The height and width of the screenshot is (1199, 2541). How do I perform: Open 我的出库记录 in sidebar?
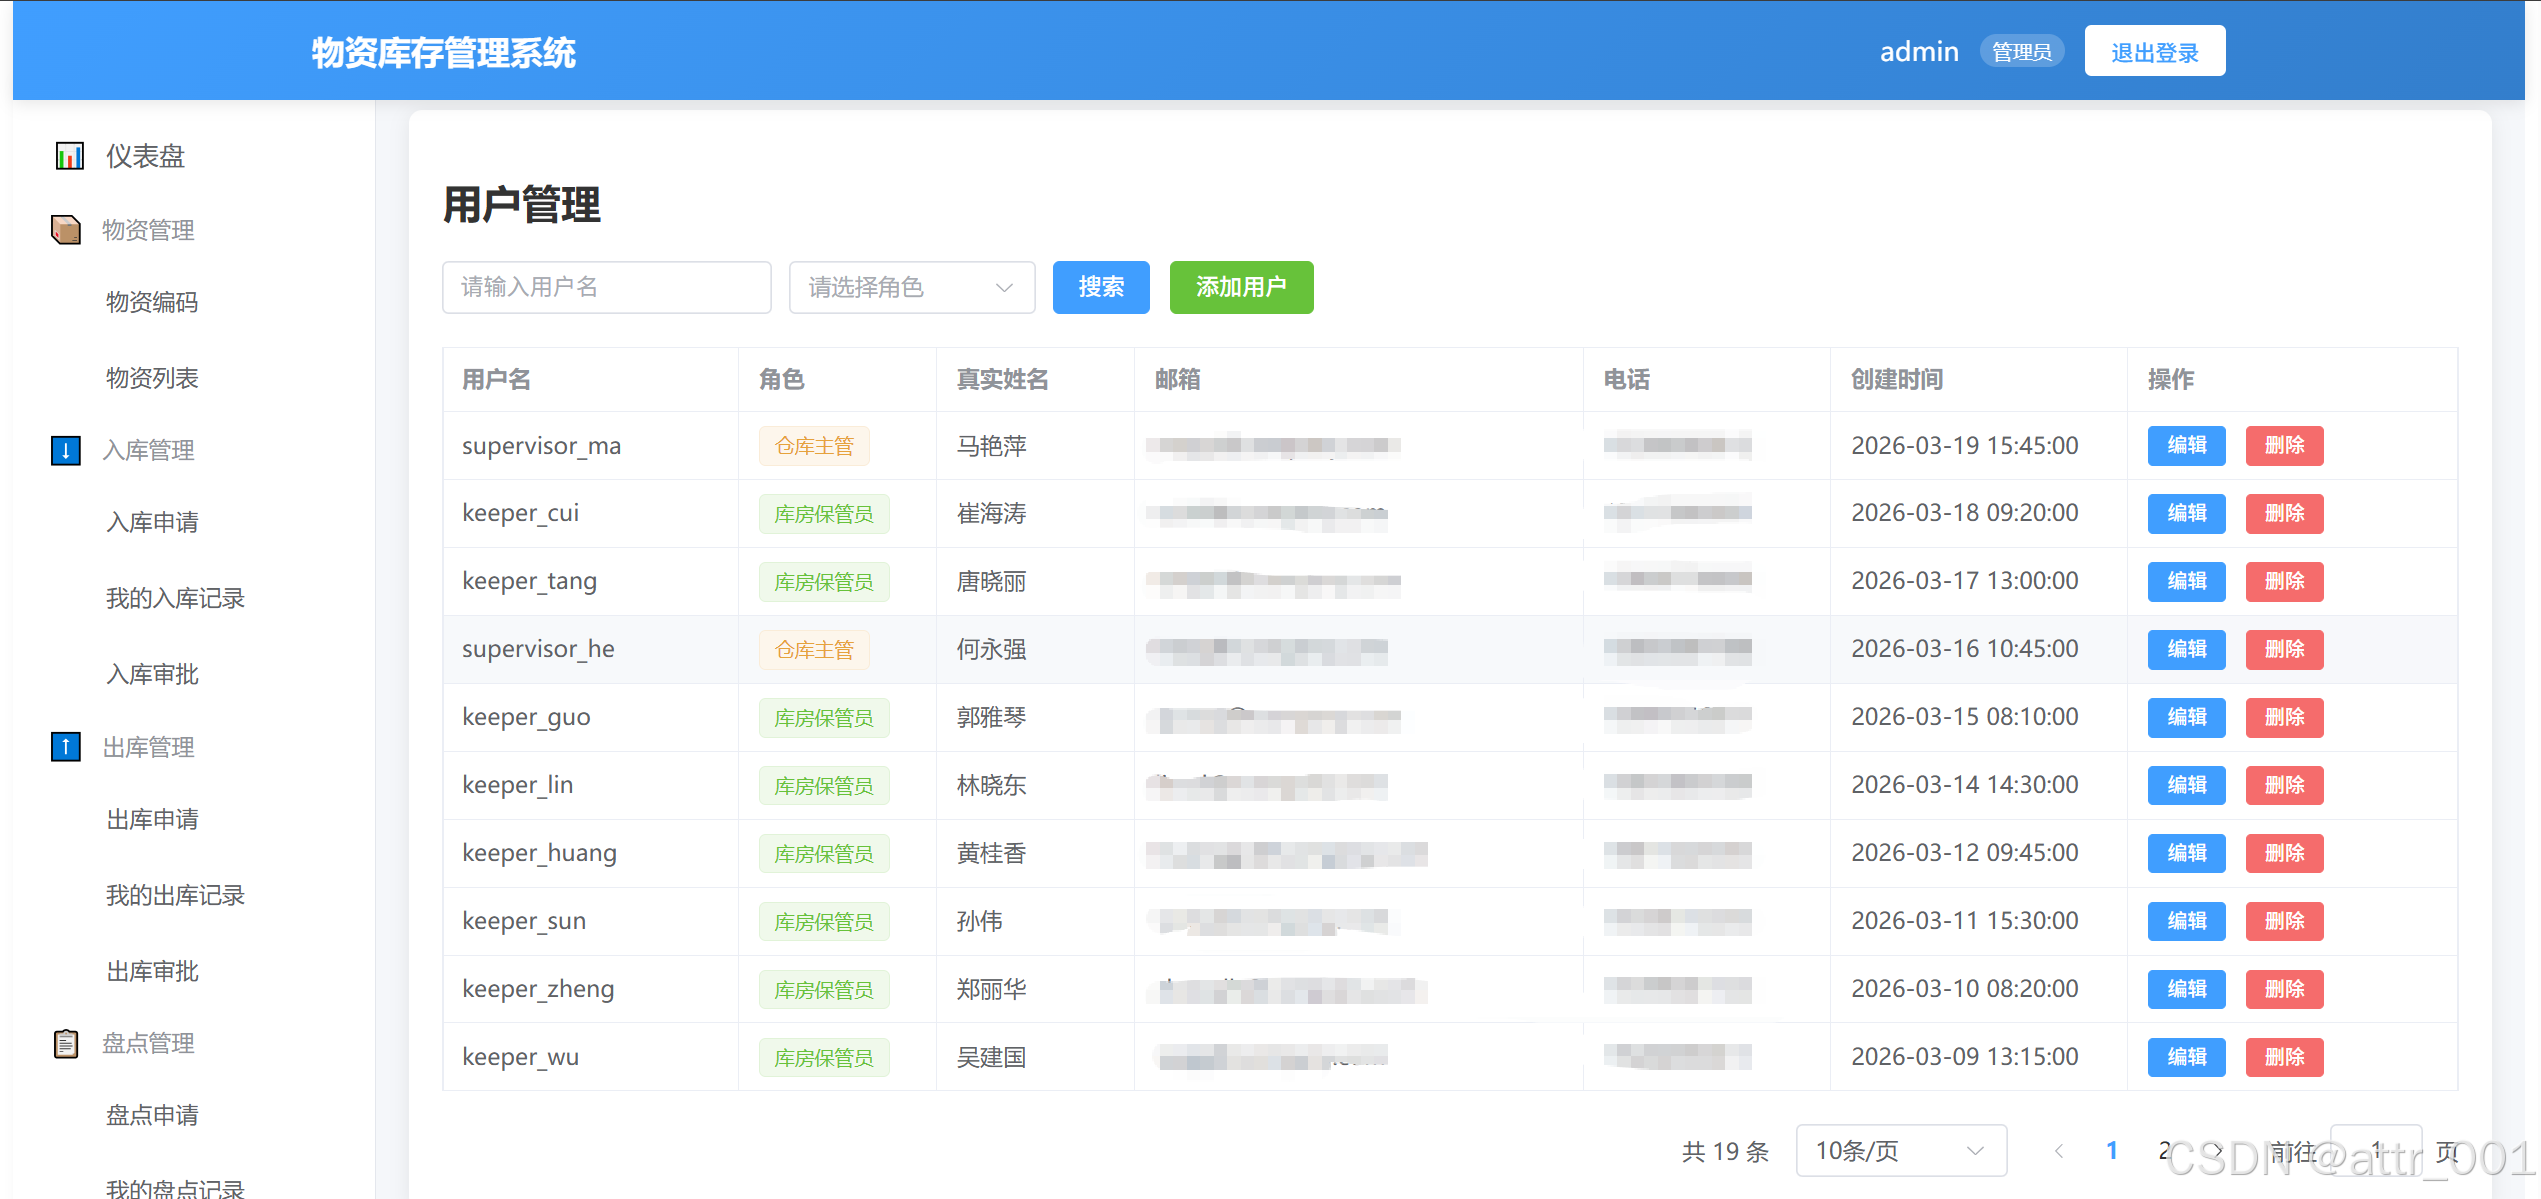pos(175,895)
